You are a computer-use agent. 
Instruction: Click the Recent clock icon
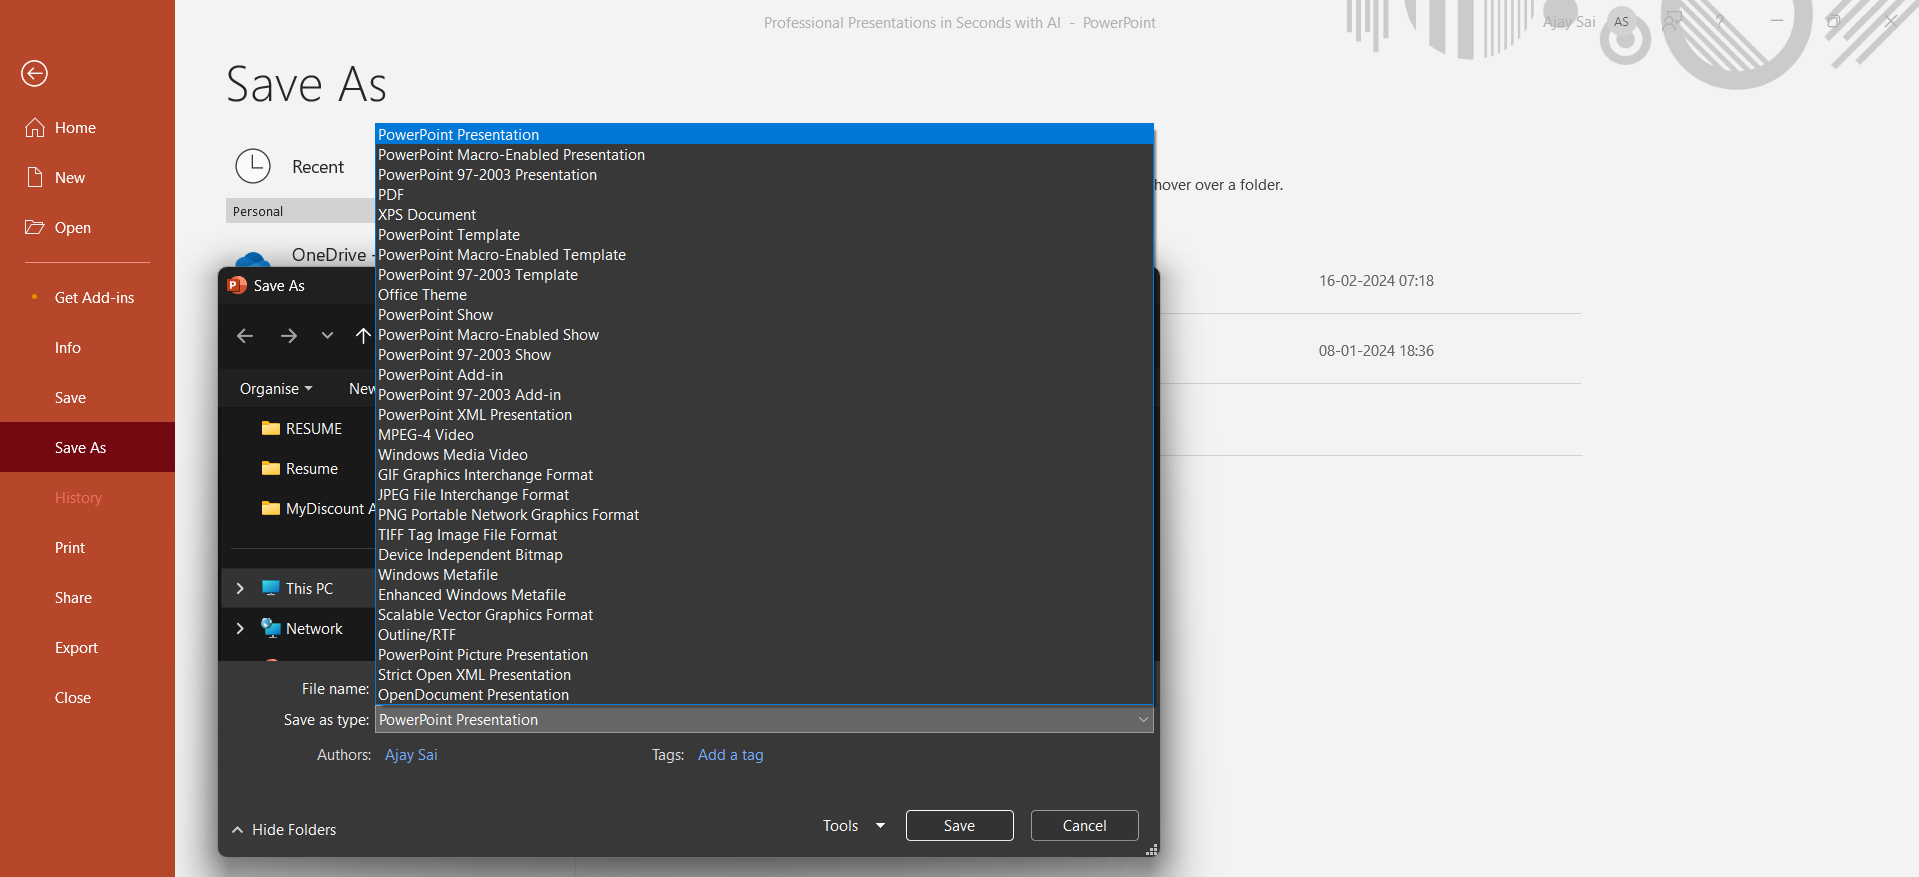pos(253,166)
